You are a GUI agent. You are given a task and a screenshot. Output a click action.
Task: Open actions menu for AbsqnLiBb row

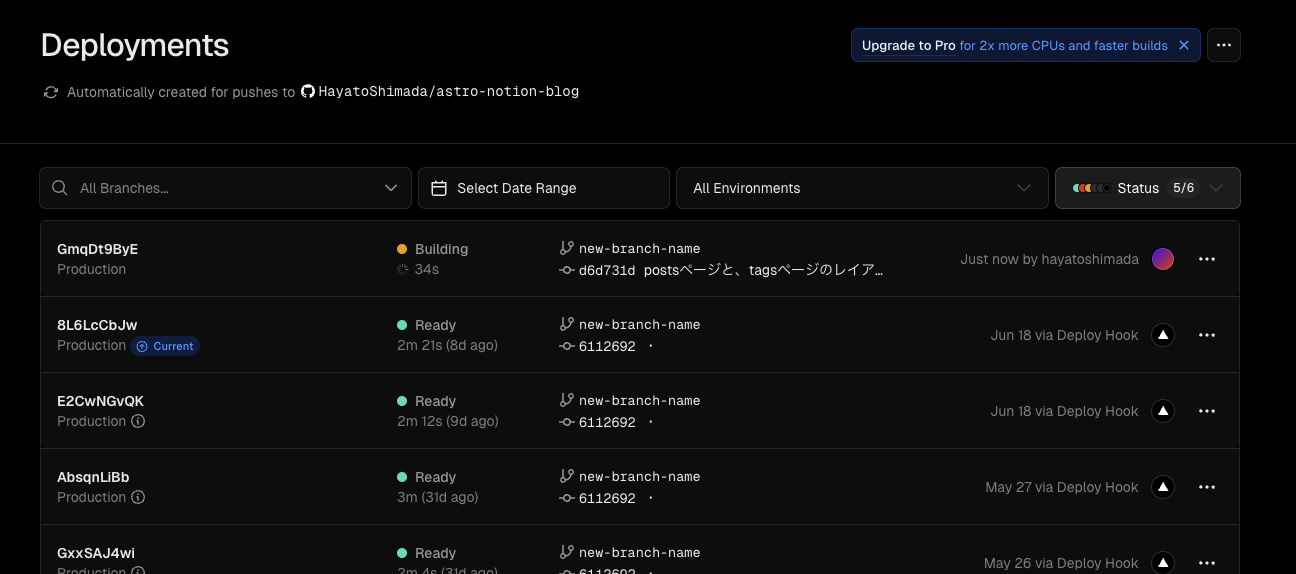coord(1207,487)
